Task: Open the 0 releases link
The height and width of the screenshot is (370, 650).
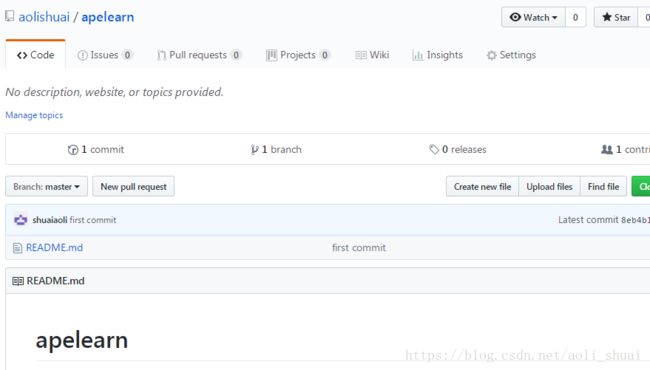Action: coord(458,149)
